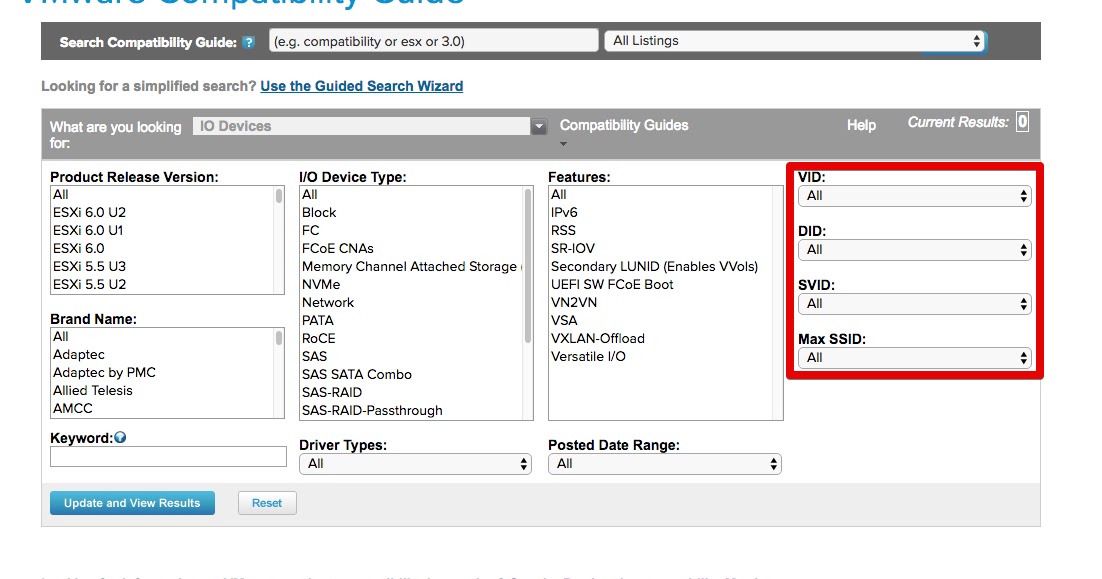
Task: Open the Posted Date Range dropdown
Action: (x=665, y=464)
